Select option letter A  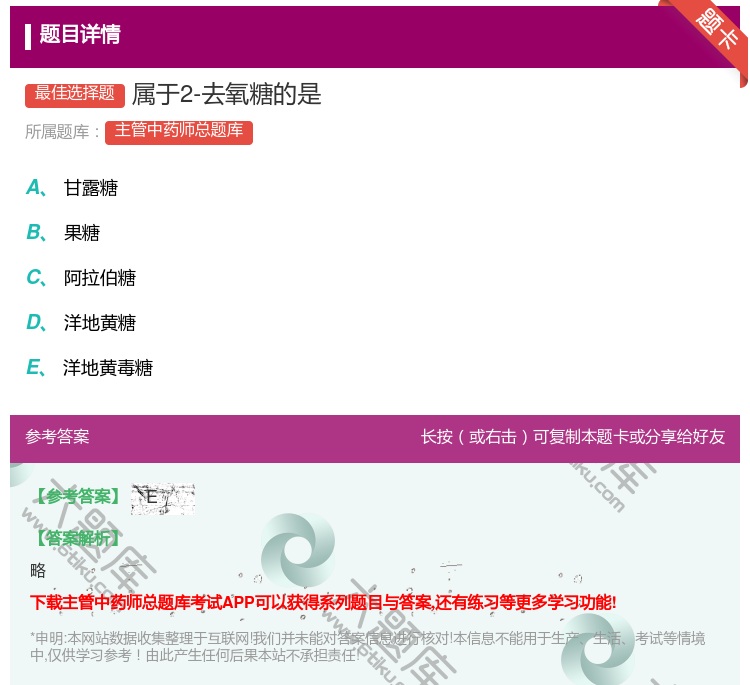pos(34,188)
